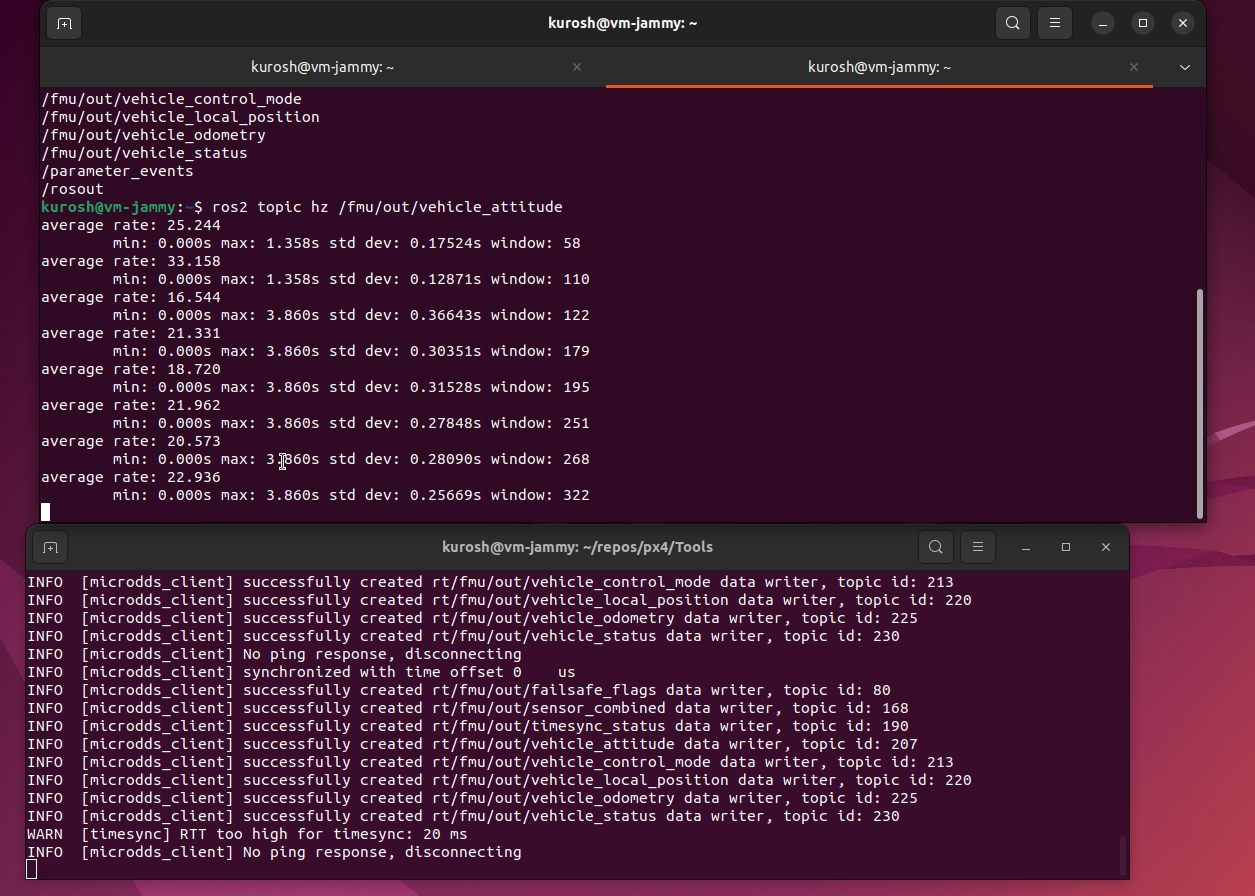Click average rate: 33.158 line
Screen dimensions: 1255x896
pyautogui.click(x=131, y=261)
